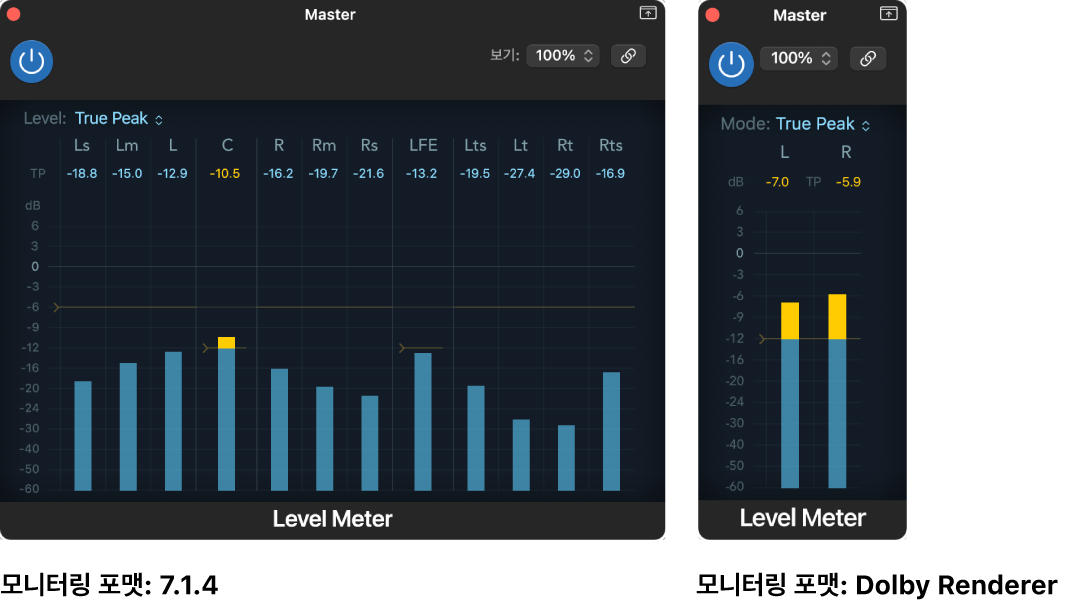Click the Lts channel peak value -19.5
The height and width of the screenshot is (604, 1069).
click(475, 174)
